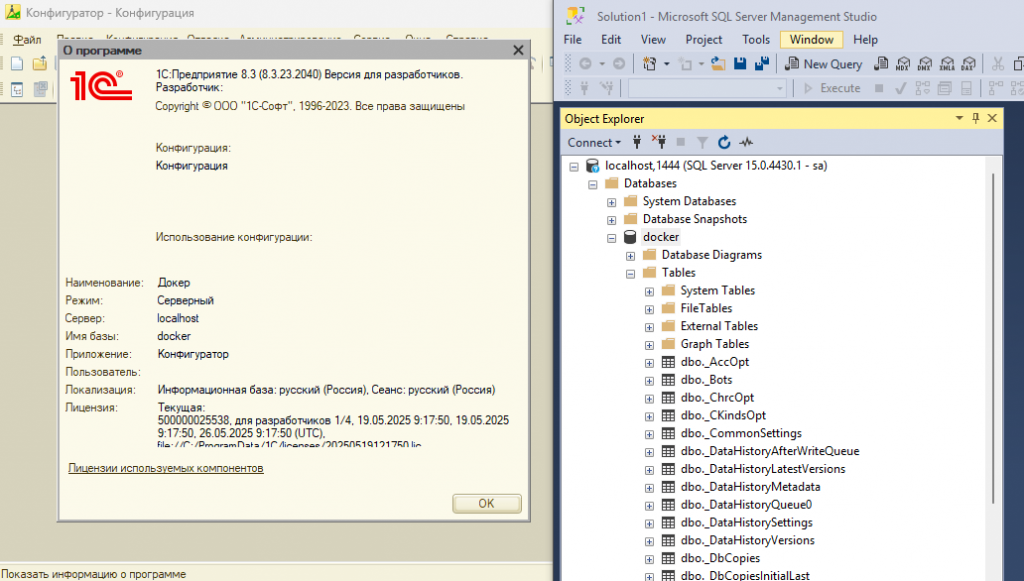Viewport: 1024px width, 581px height.
Task: Expand the System Databases folder
Action: tap(612, 202)
